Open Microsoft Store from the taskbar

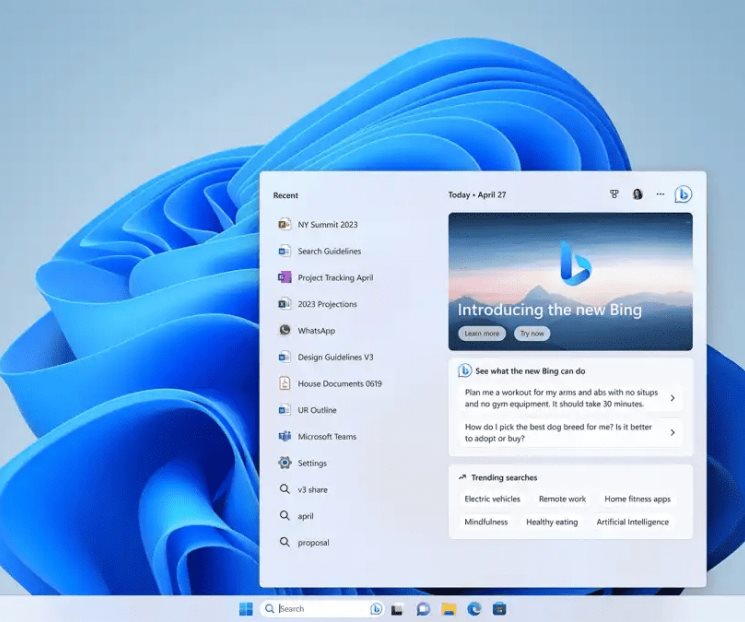click(x=499, y=609)
